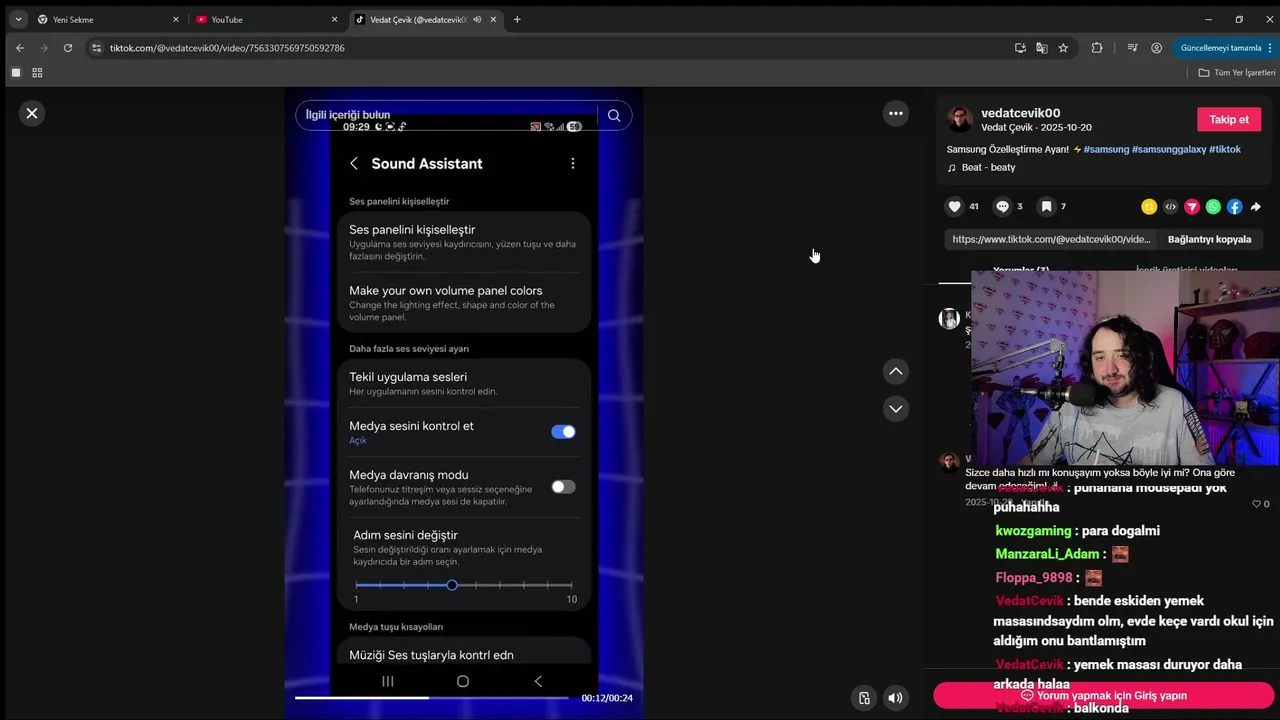The image size is (1280, 720).
Task: Mute the tab using the TikTok tab's speaker icon
Action: click(477, 19)
